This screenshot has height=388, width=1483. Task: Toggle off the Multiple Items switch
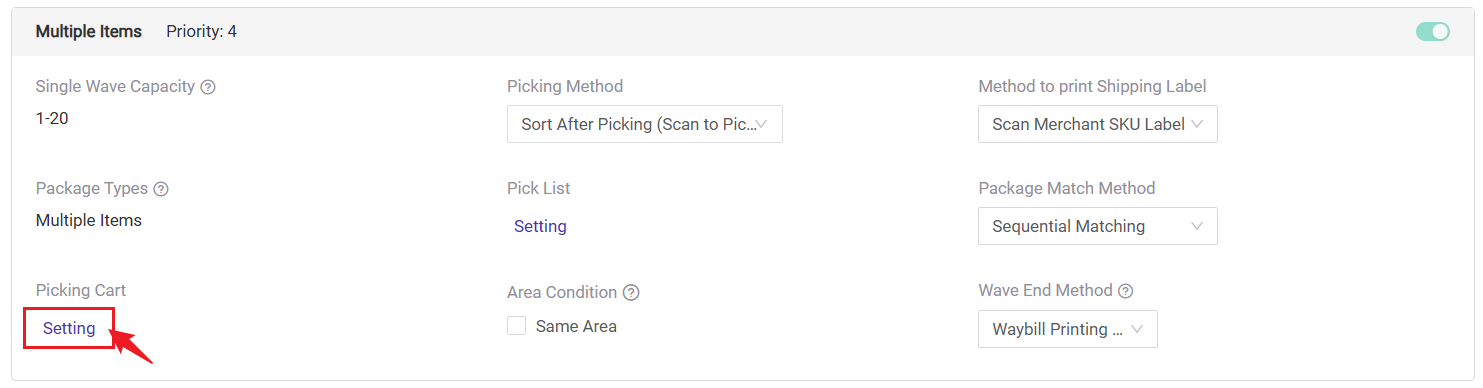tap(1433, 32)
